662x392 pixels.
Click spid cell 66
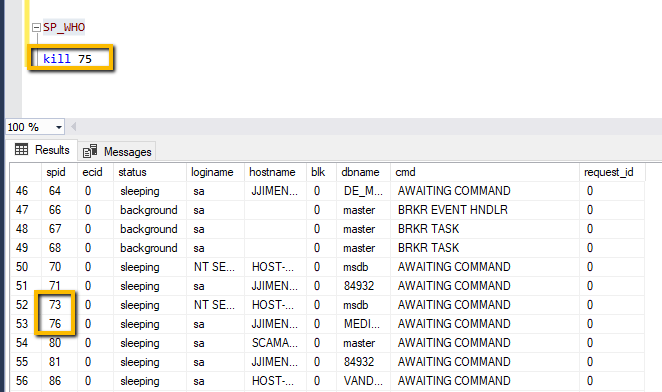click(59, 210)
